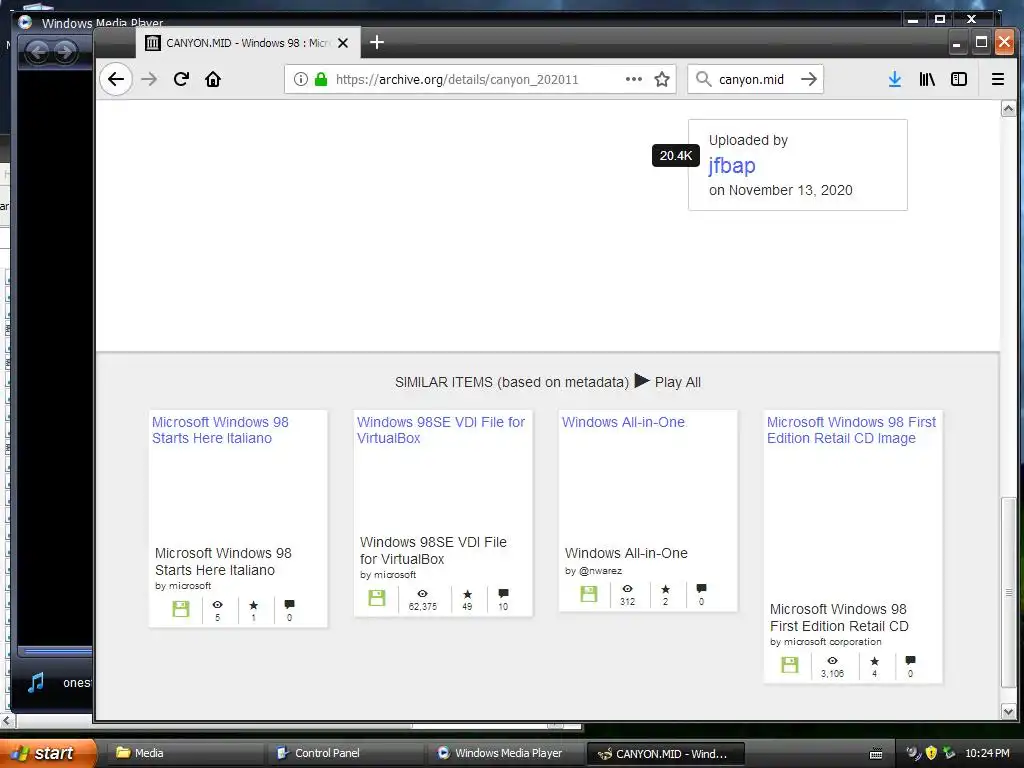Switch to Windows Media Player taskbar button

pyautogui.click(x=505, y=753)
